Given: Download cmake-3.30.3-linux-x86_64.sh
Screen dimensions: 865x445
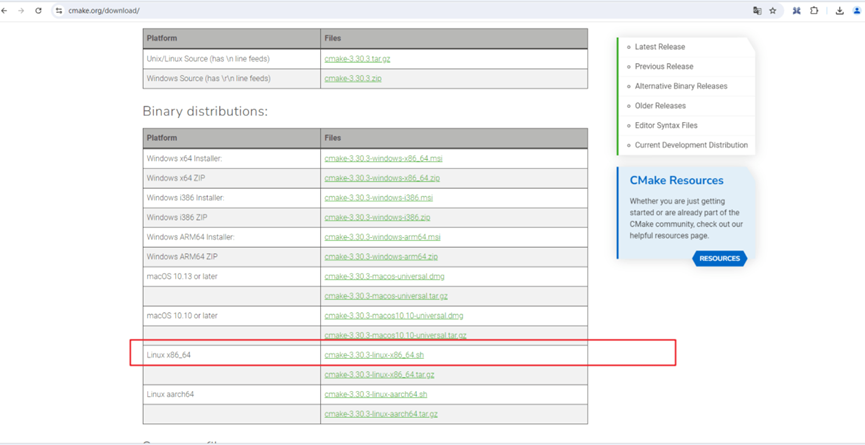Looking at the screenshot, I should tap(374, 355).
